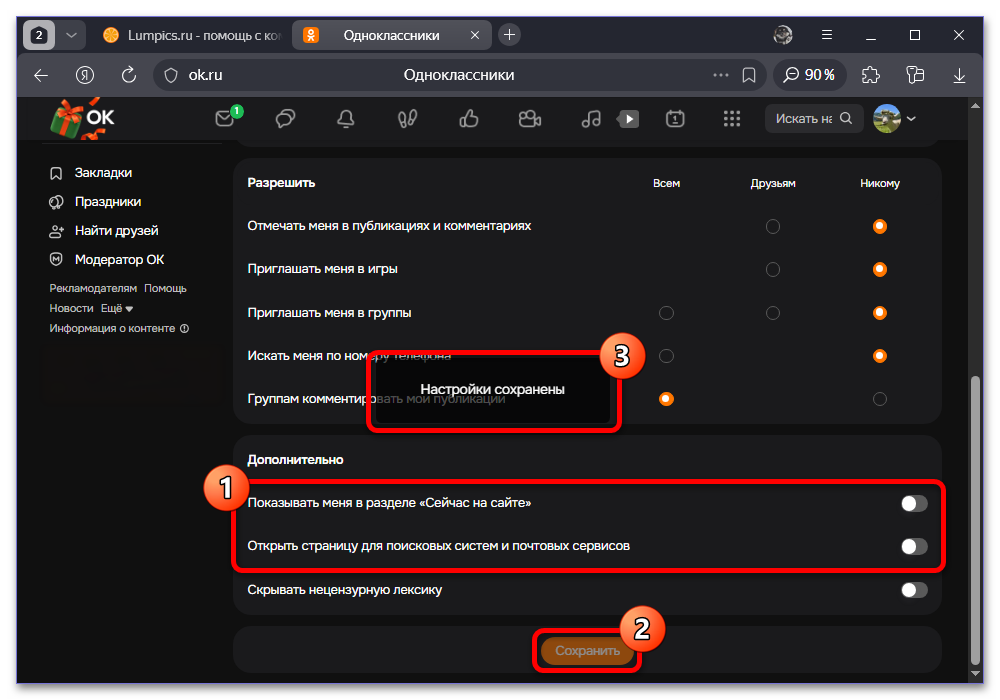Open the Помощь footer link
Viewport: 1000px width, 700px height.
click(165, 289)
